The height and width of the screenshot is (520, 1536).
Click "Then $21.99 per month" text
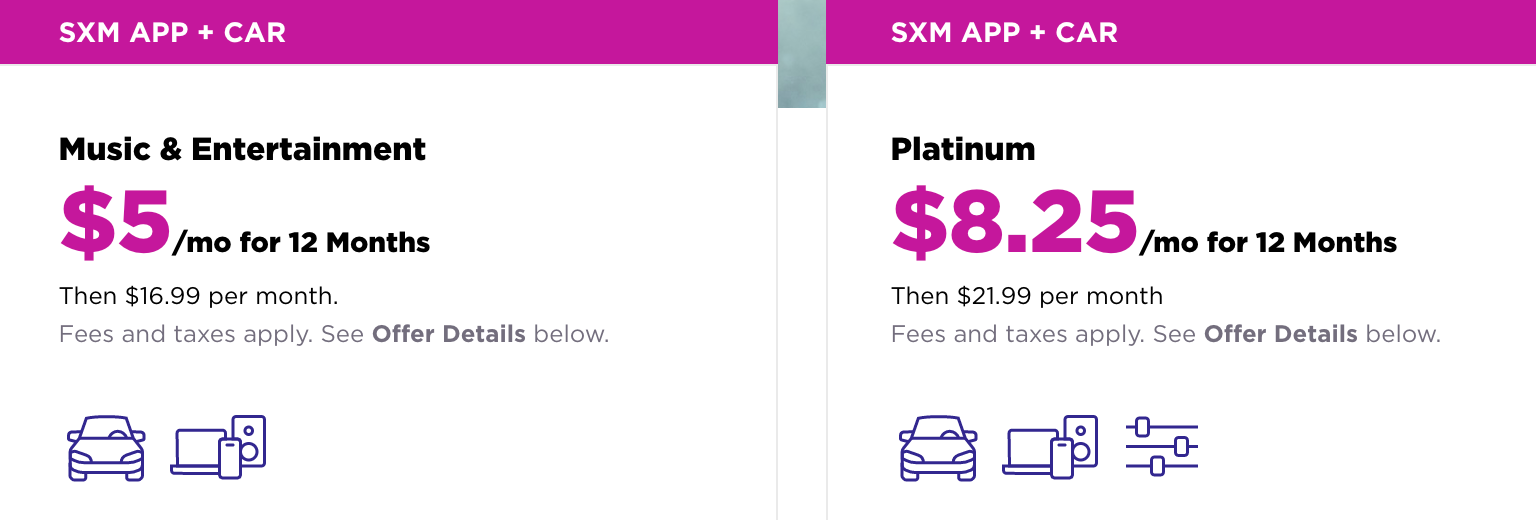1027,296
